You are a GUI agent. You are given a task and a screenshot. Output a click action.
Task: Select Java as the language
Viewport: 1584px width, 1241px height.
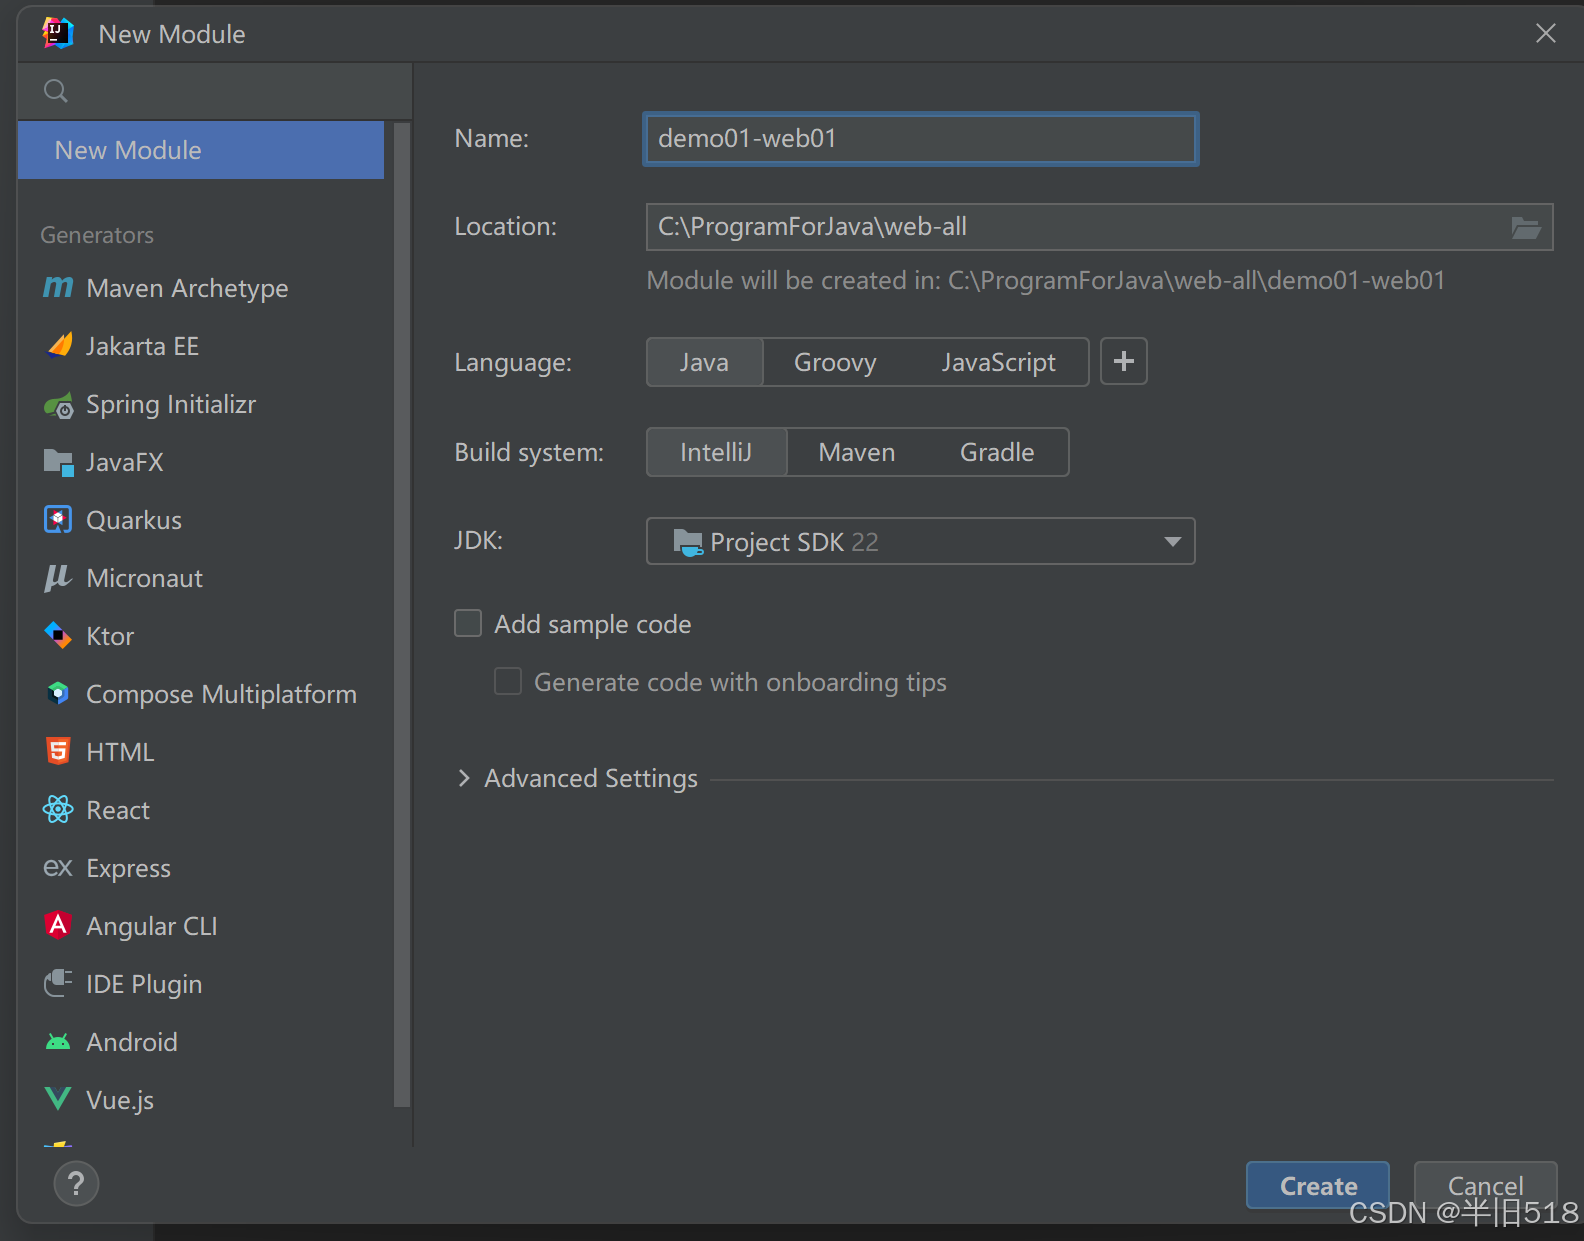[705, 362]
